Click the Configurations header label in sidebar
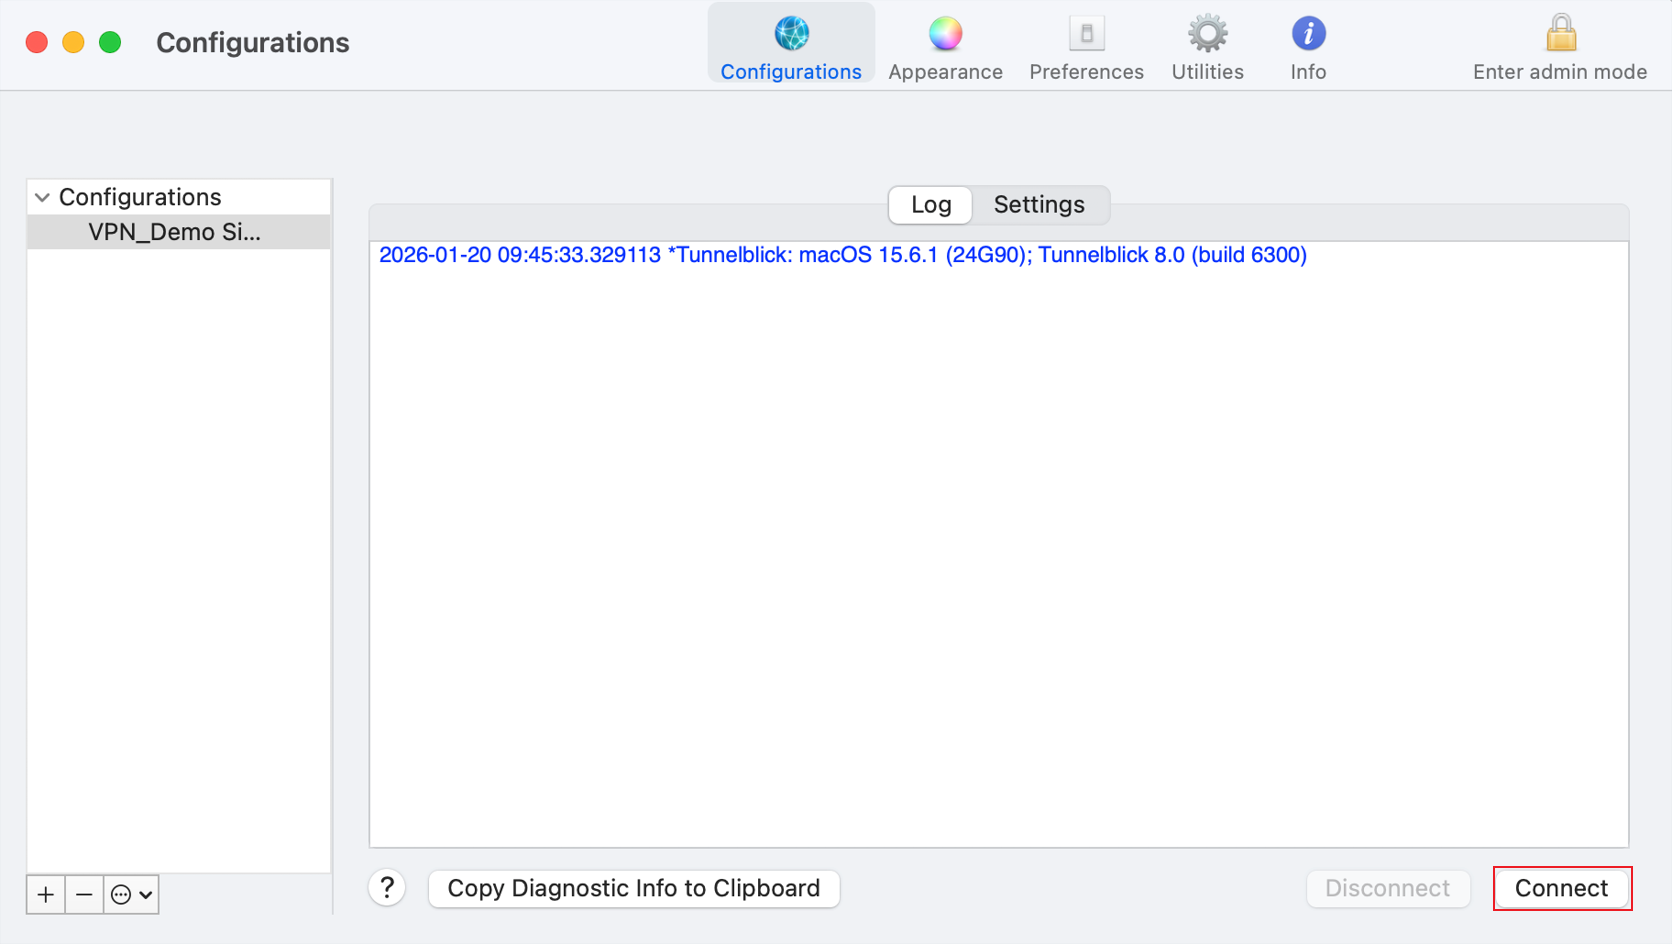 tap(140, 197)
